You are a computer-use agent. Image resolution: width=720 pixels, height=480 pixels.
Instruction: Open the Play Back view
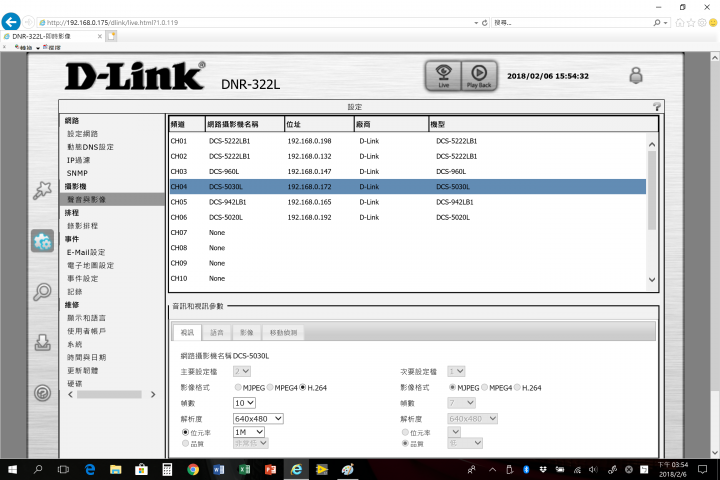[x=479, y=76]
